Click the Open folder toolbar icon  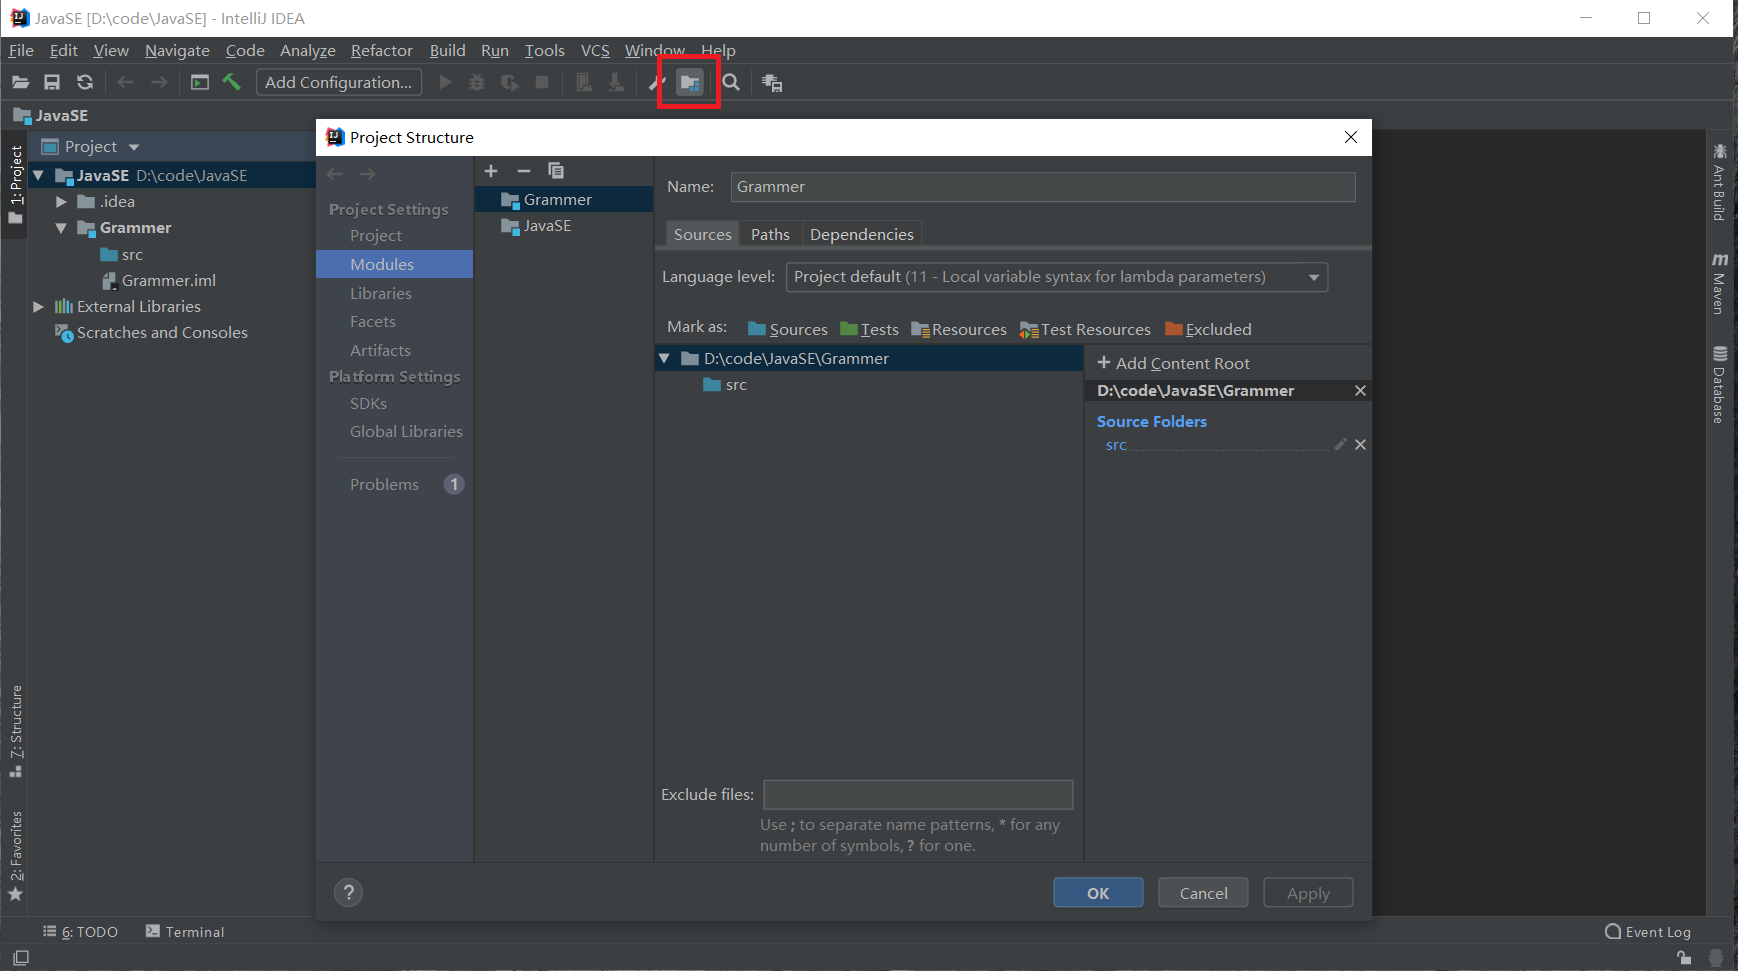pyautogui.click(x=20, y=83)
